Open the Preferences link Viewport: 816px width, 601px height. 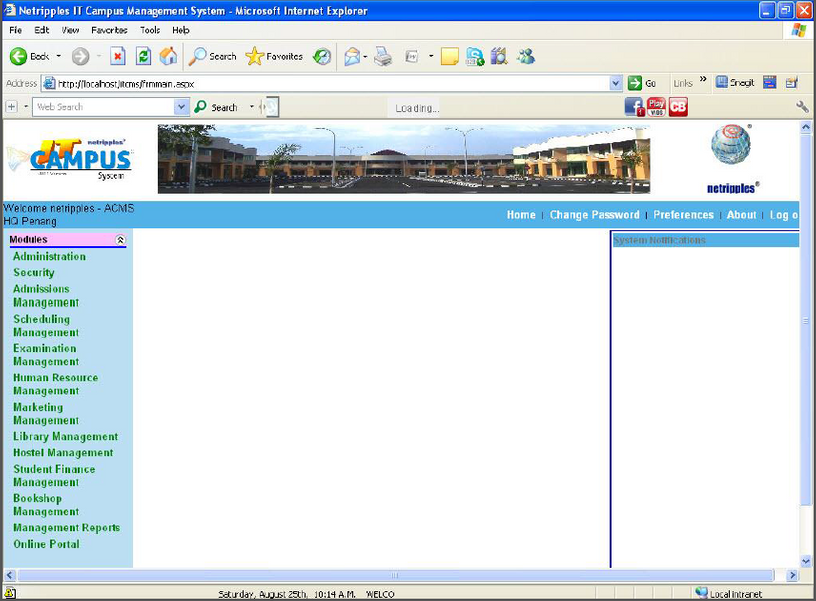[x=683, y=215]
